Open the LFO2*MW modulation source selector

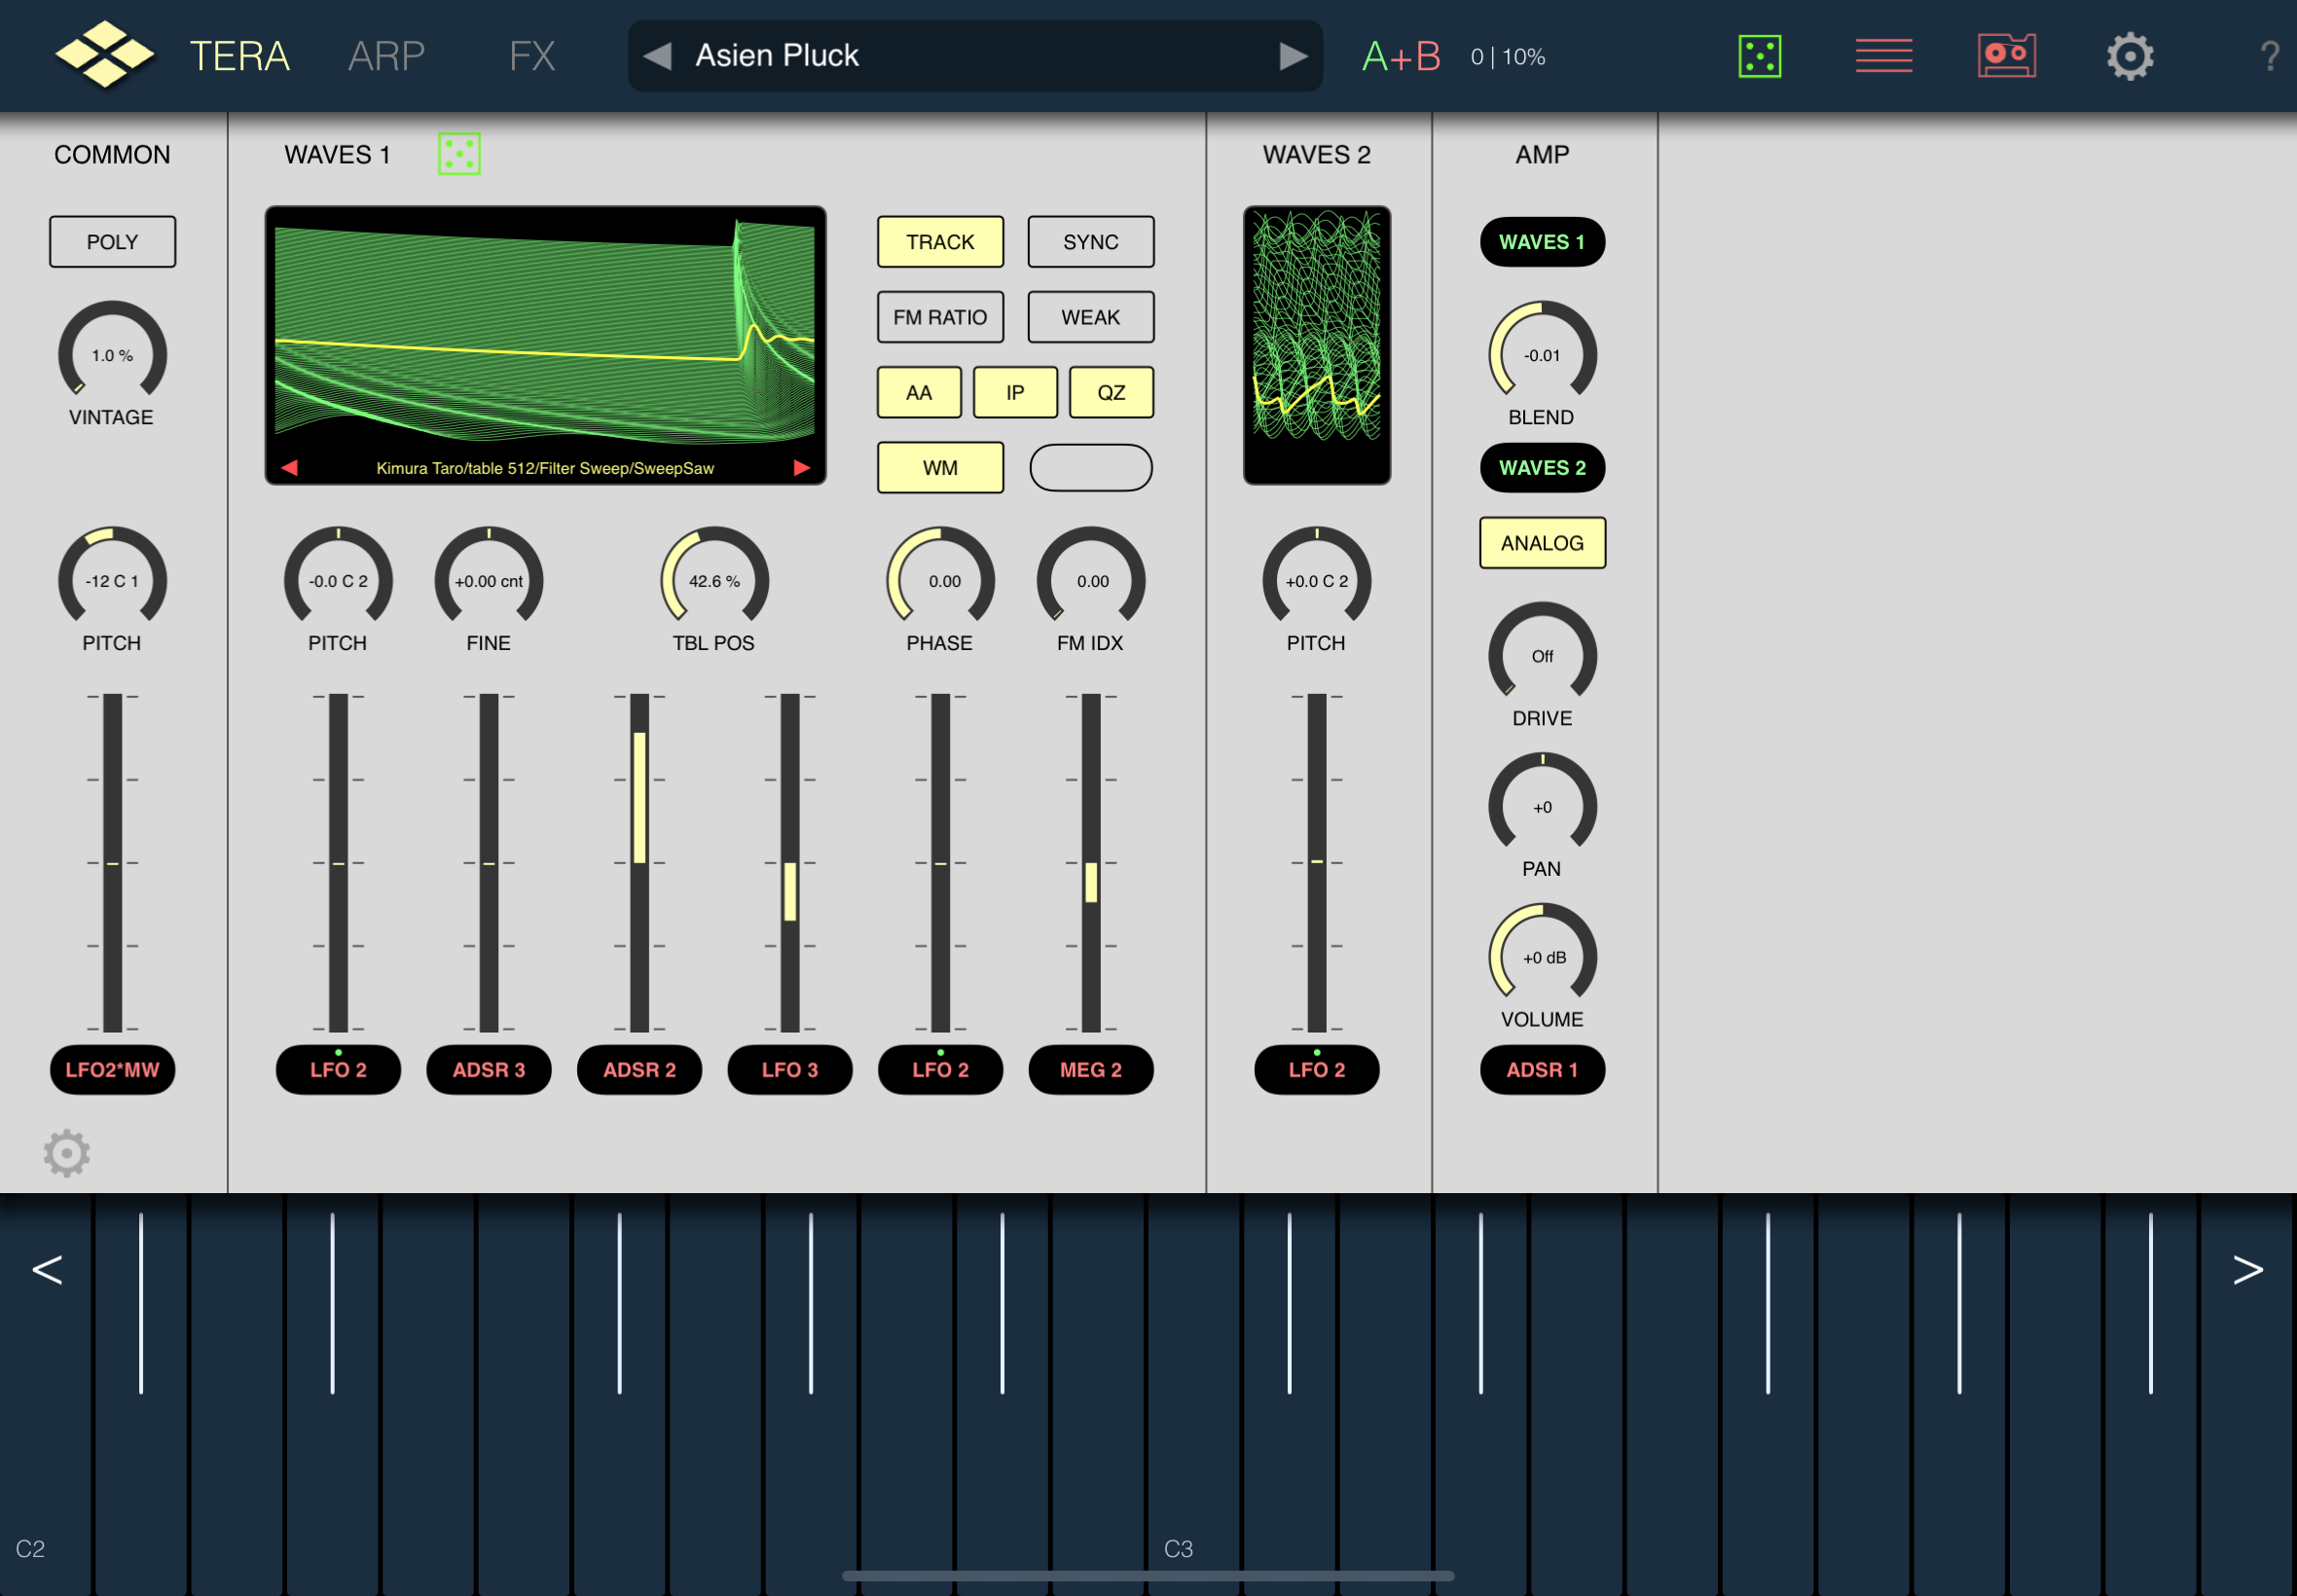tap(112, 1070)
